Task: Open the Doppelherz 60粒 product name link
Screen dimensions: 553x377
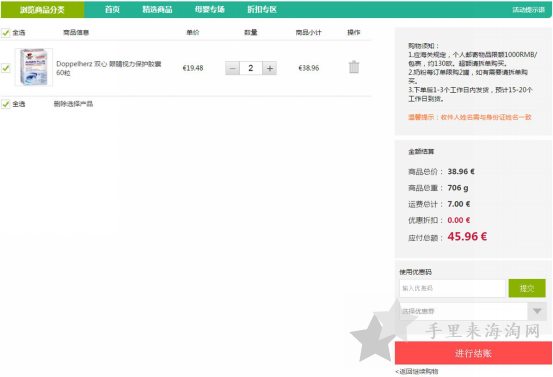Action: click(x=109, y=68)
